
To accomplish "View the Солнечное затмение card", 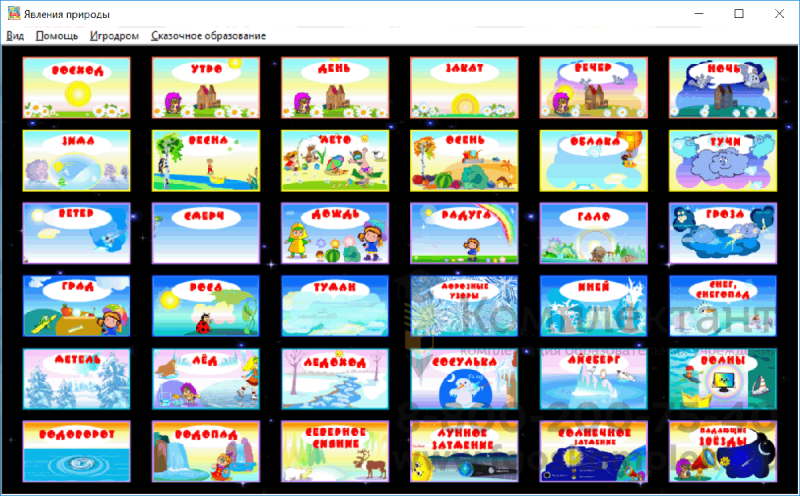I will click(x=594, y=452).
